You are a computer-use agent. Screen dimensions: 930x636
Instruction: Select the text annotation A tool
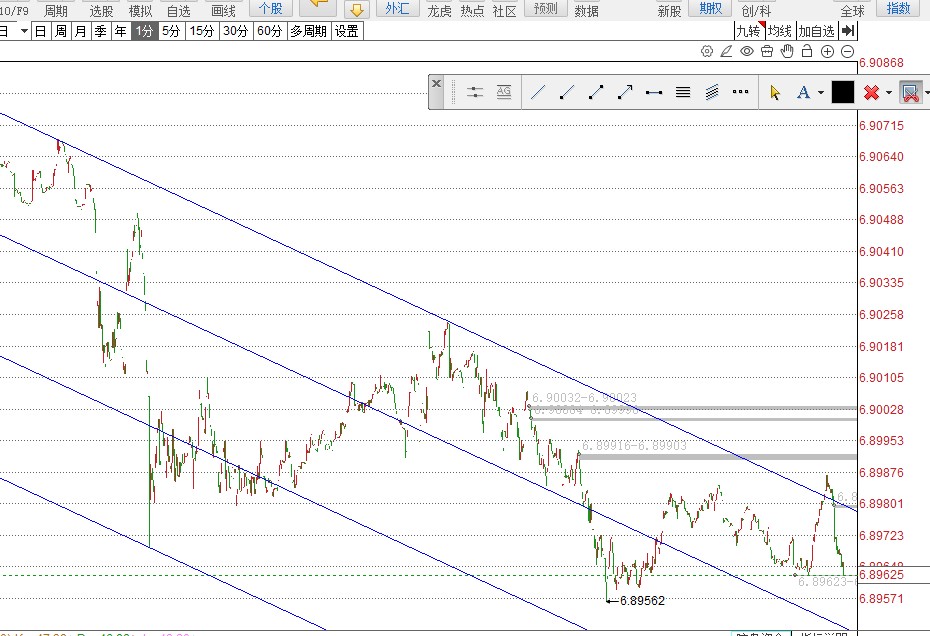(803, 93)
